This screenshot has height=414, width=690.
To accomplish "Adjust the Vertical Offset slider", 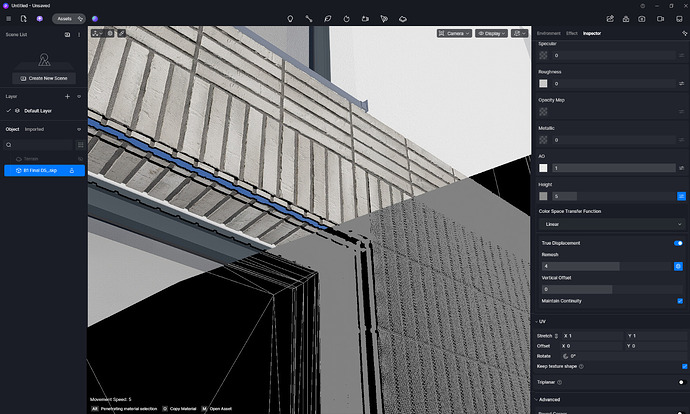I will tap(612, 289).
